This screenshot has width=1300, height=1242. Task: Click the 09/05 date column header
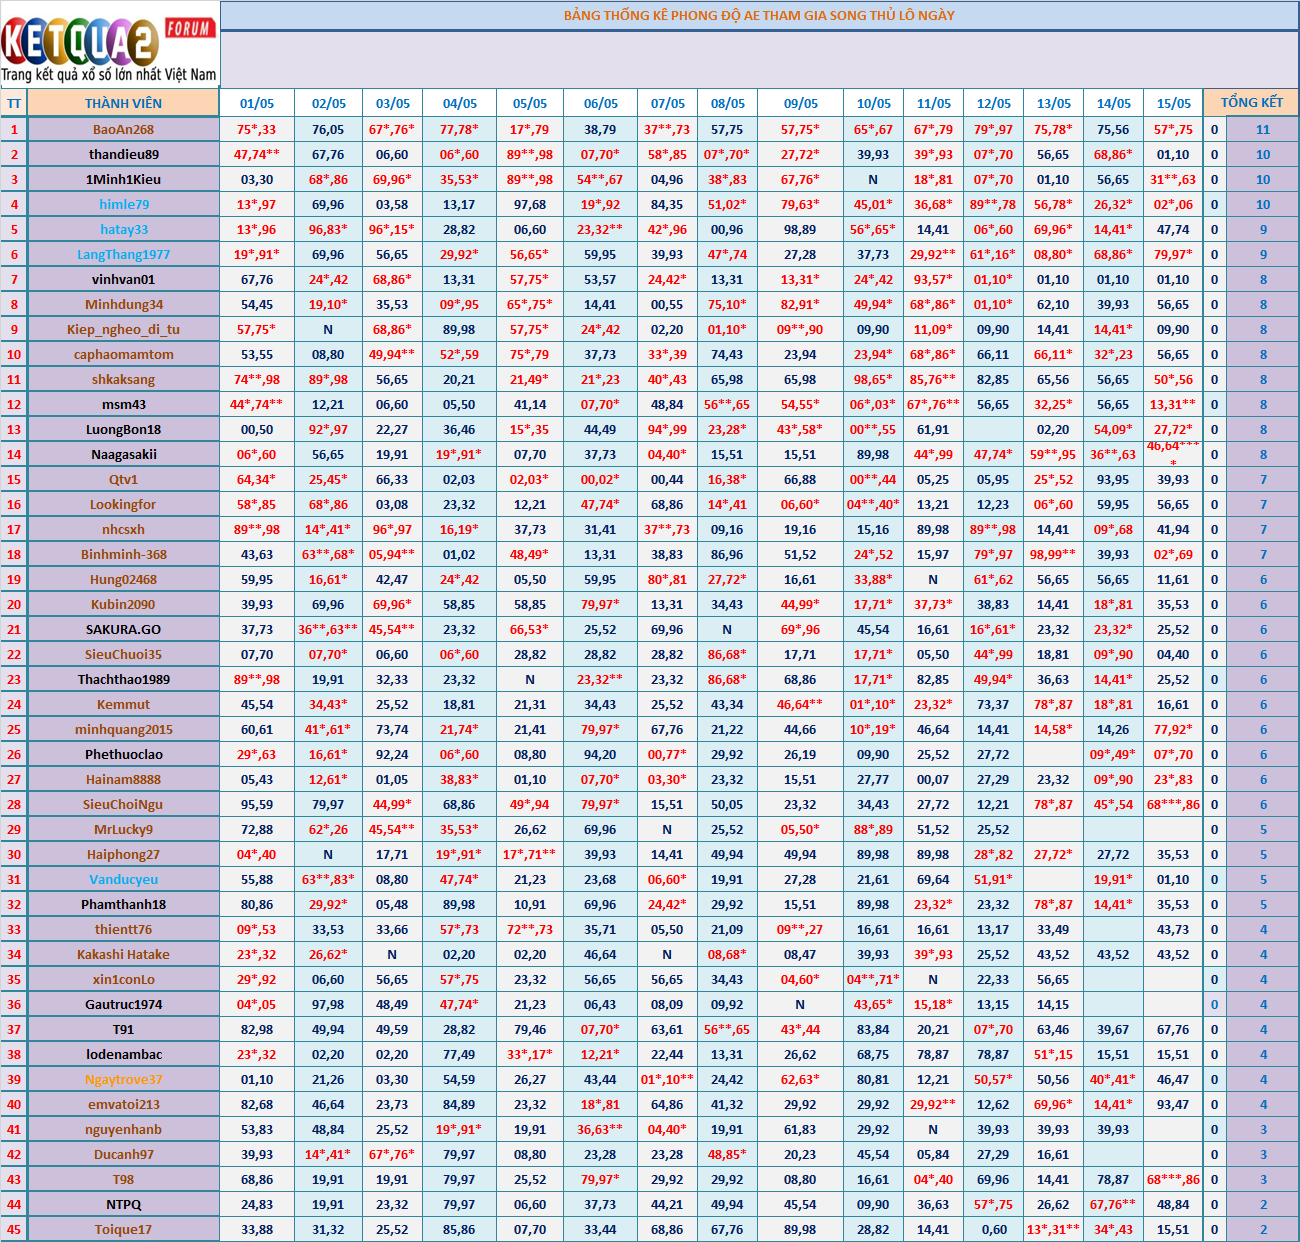[800, 103]
